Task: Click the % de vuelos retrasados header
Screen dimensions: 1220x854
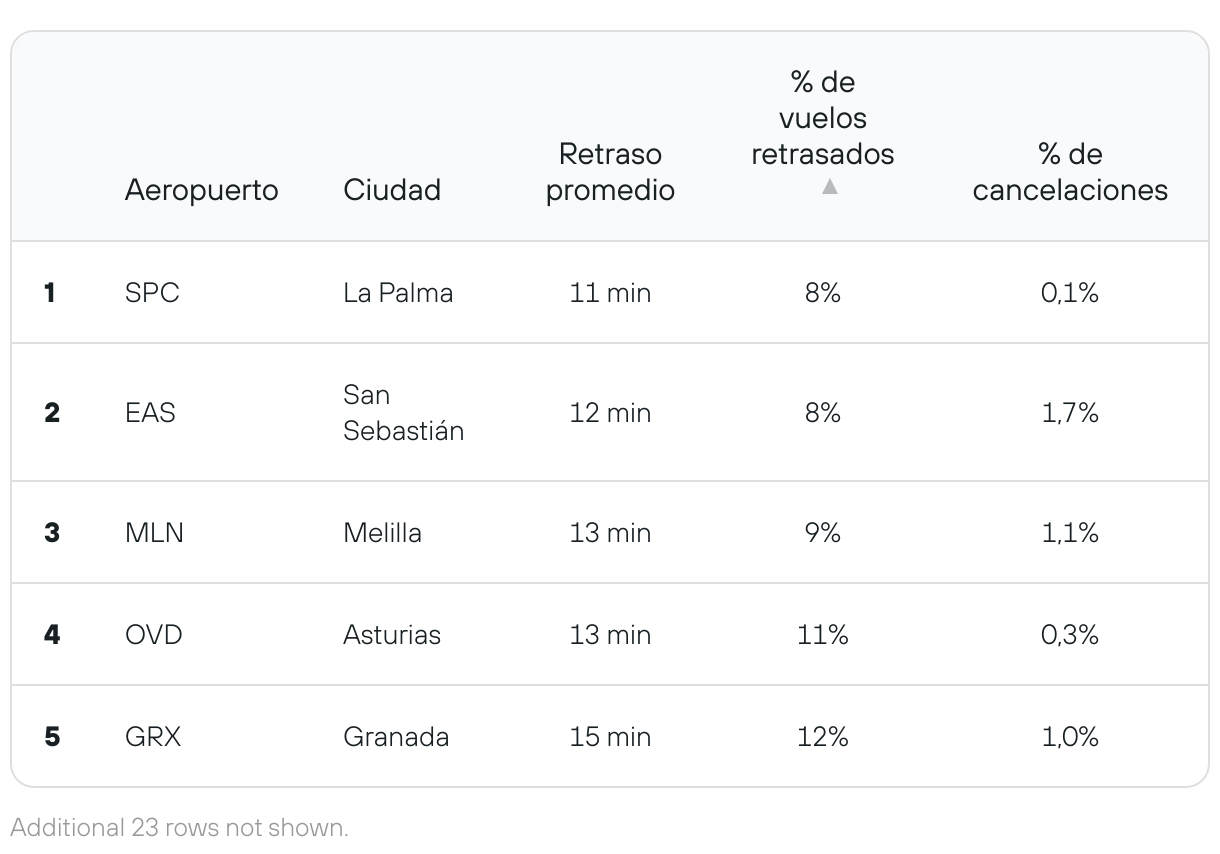Action: tap(822, 118)
